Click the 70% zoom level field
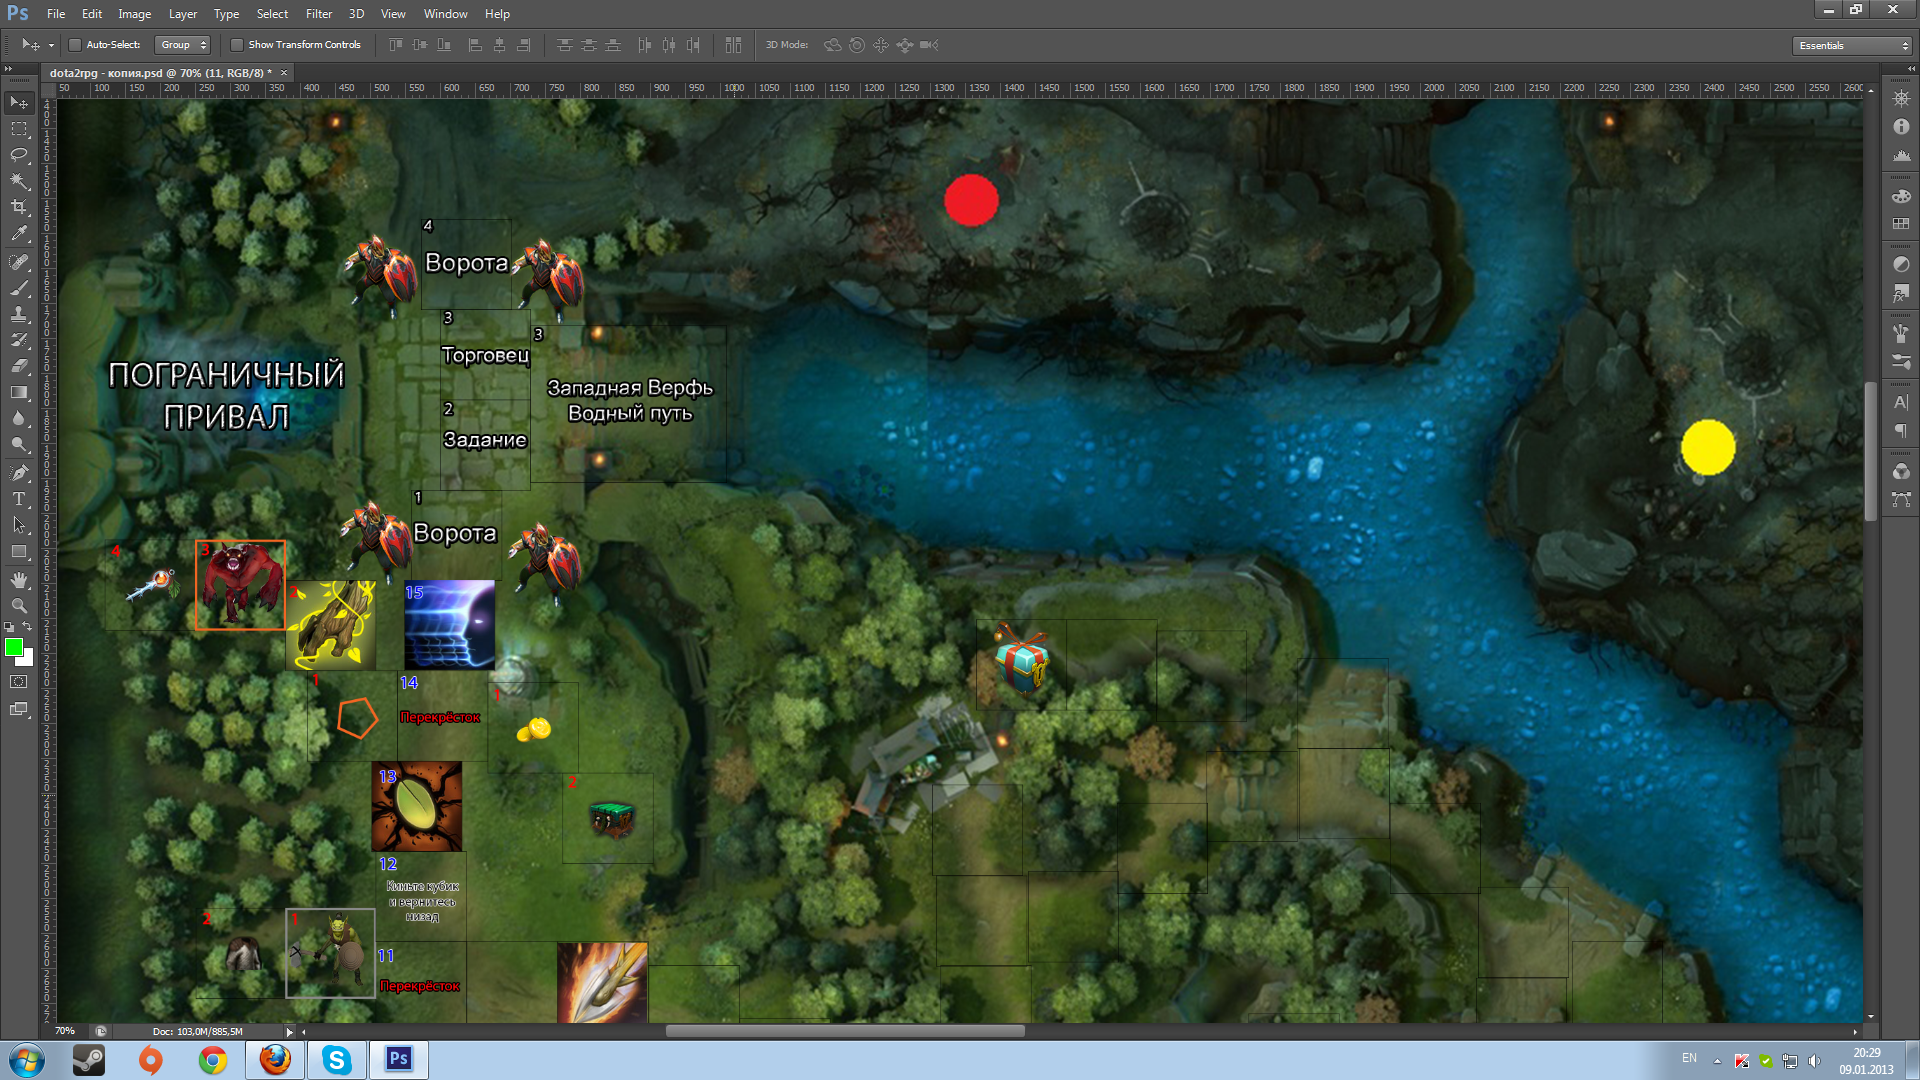 (x=65, y=1031)
